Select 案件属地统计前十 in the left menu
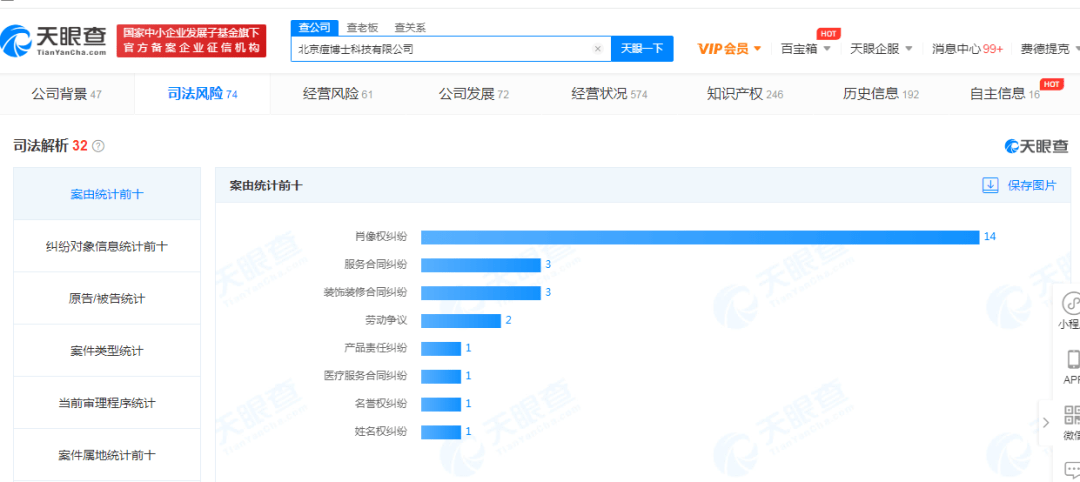 107,455
